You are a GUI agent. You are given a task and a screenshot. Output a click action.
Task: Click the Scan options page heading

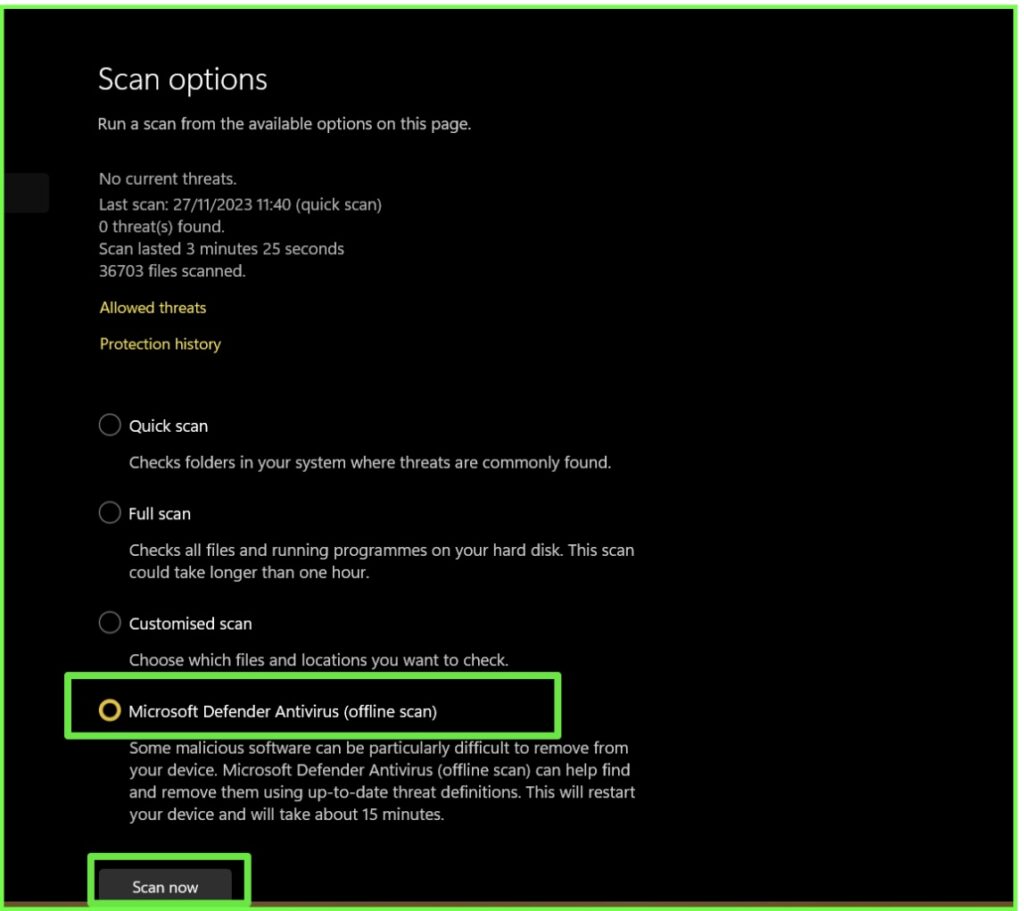182,79
